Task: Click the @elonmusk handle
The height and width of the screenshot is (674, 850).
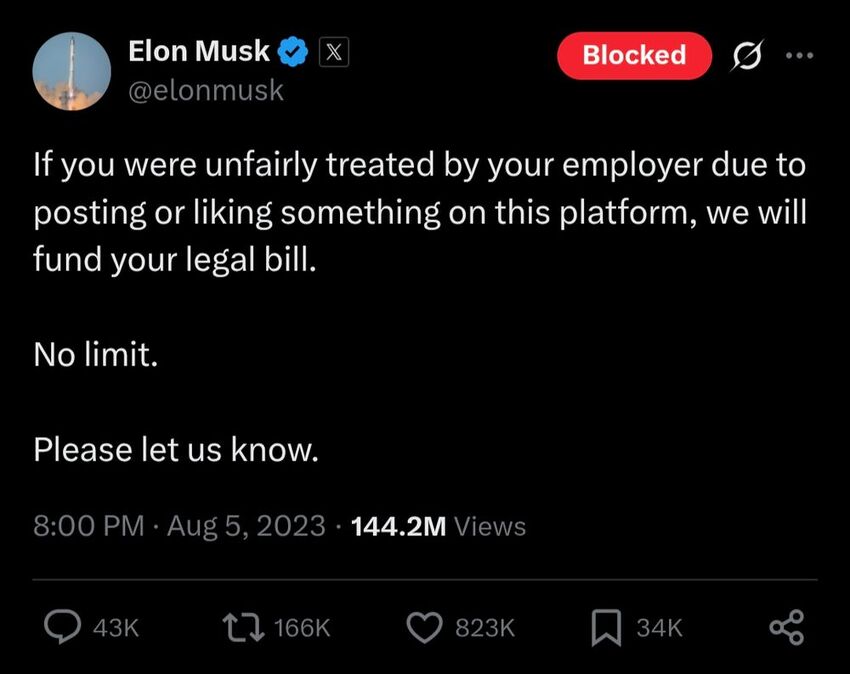Action: pyautogui.click(x=206, y=90)
